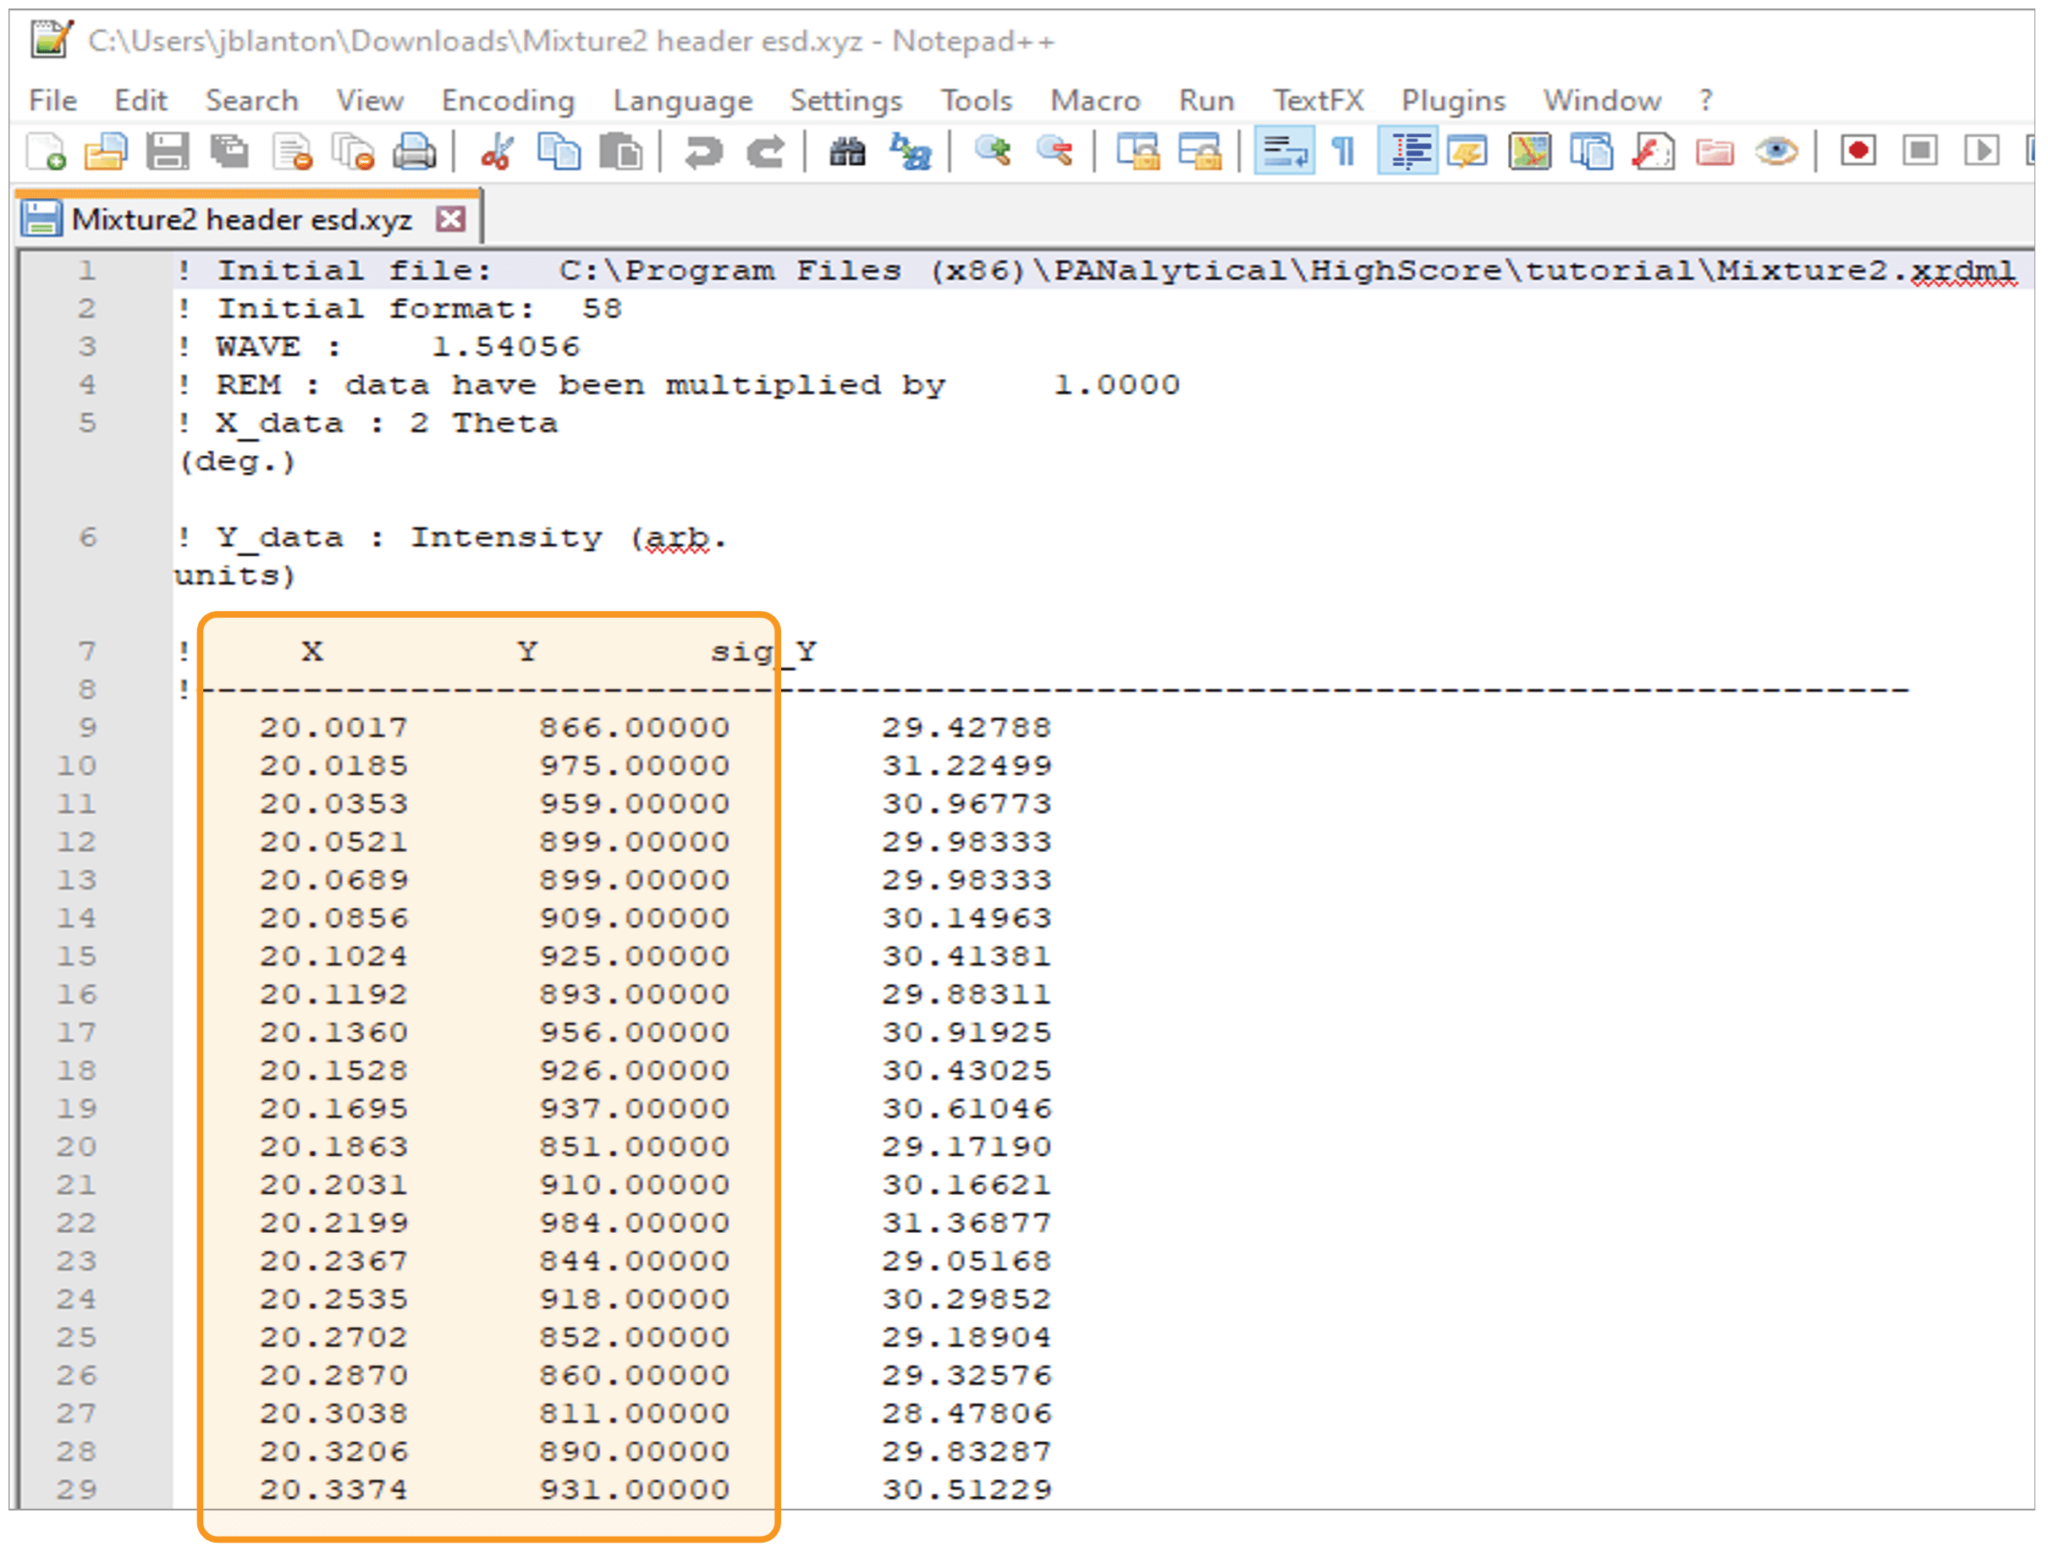Toggle show all characters

coord(1342,152)
